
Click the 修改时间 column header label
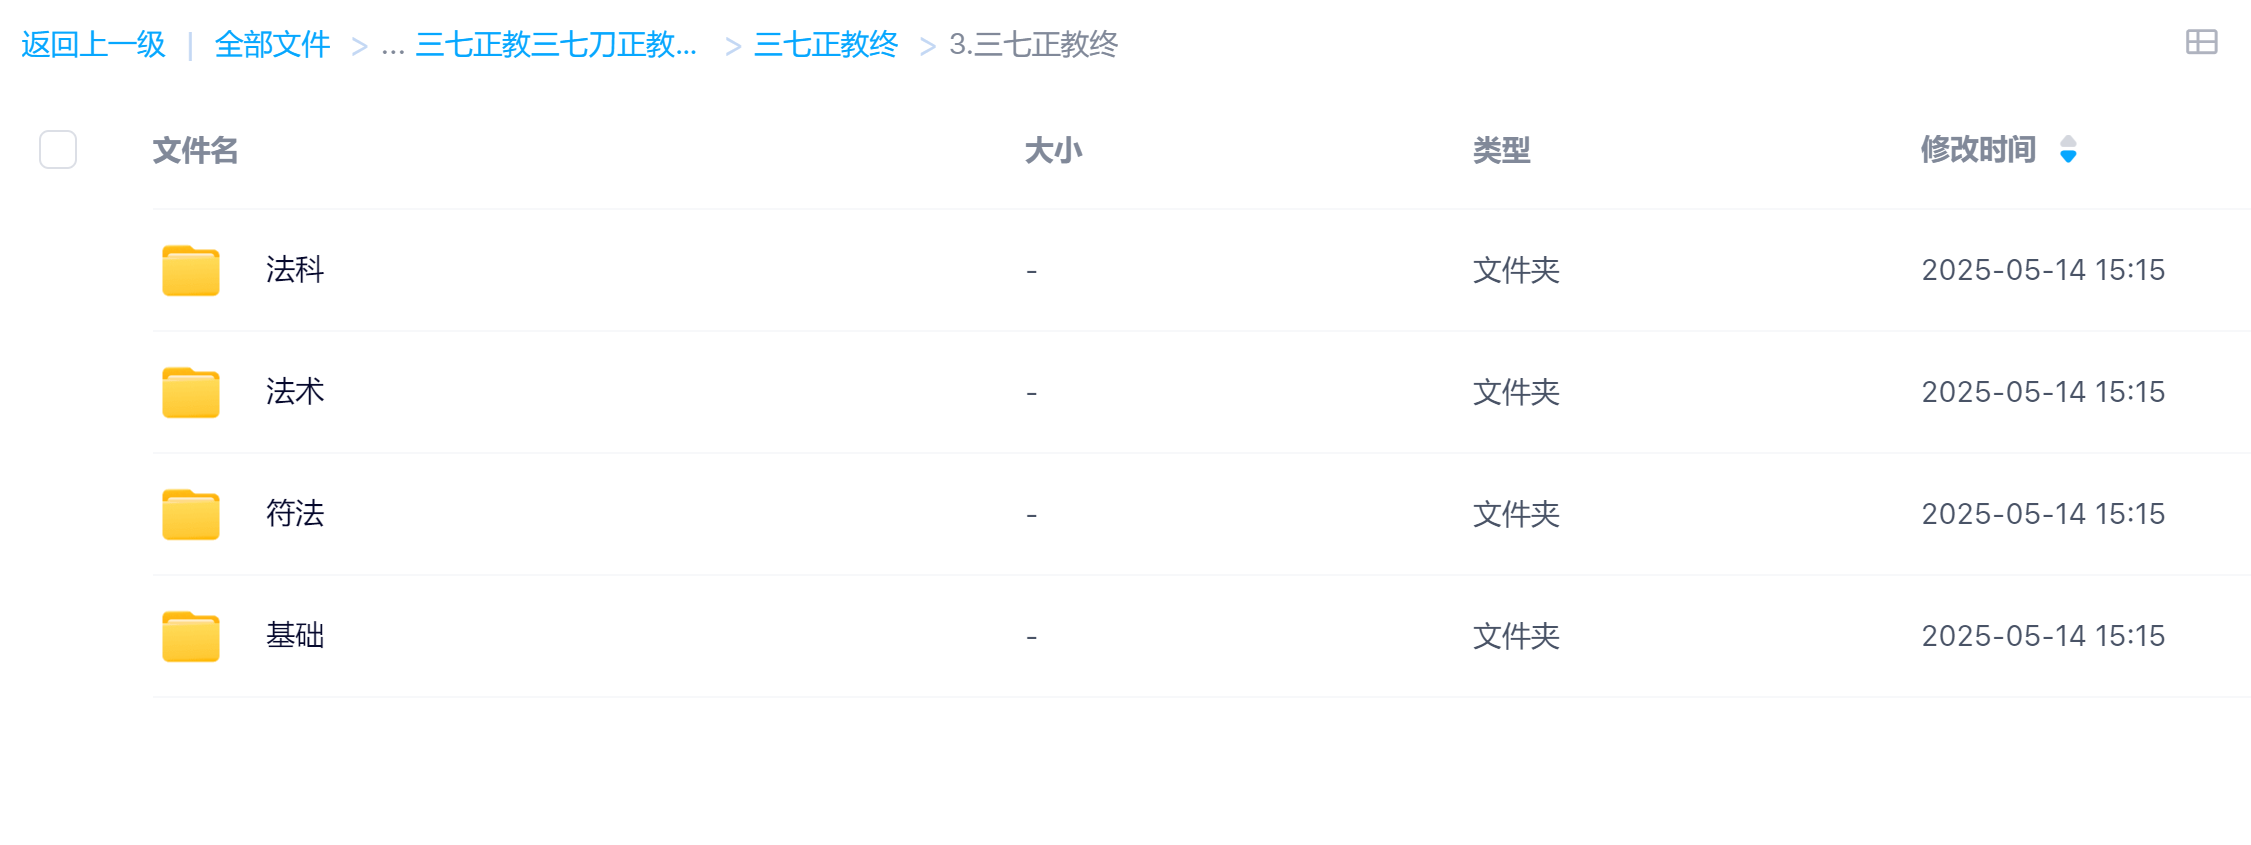pyautogui.click(x=1978, y=150)
